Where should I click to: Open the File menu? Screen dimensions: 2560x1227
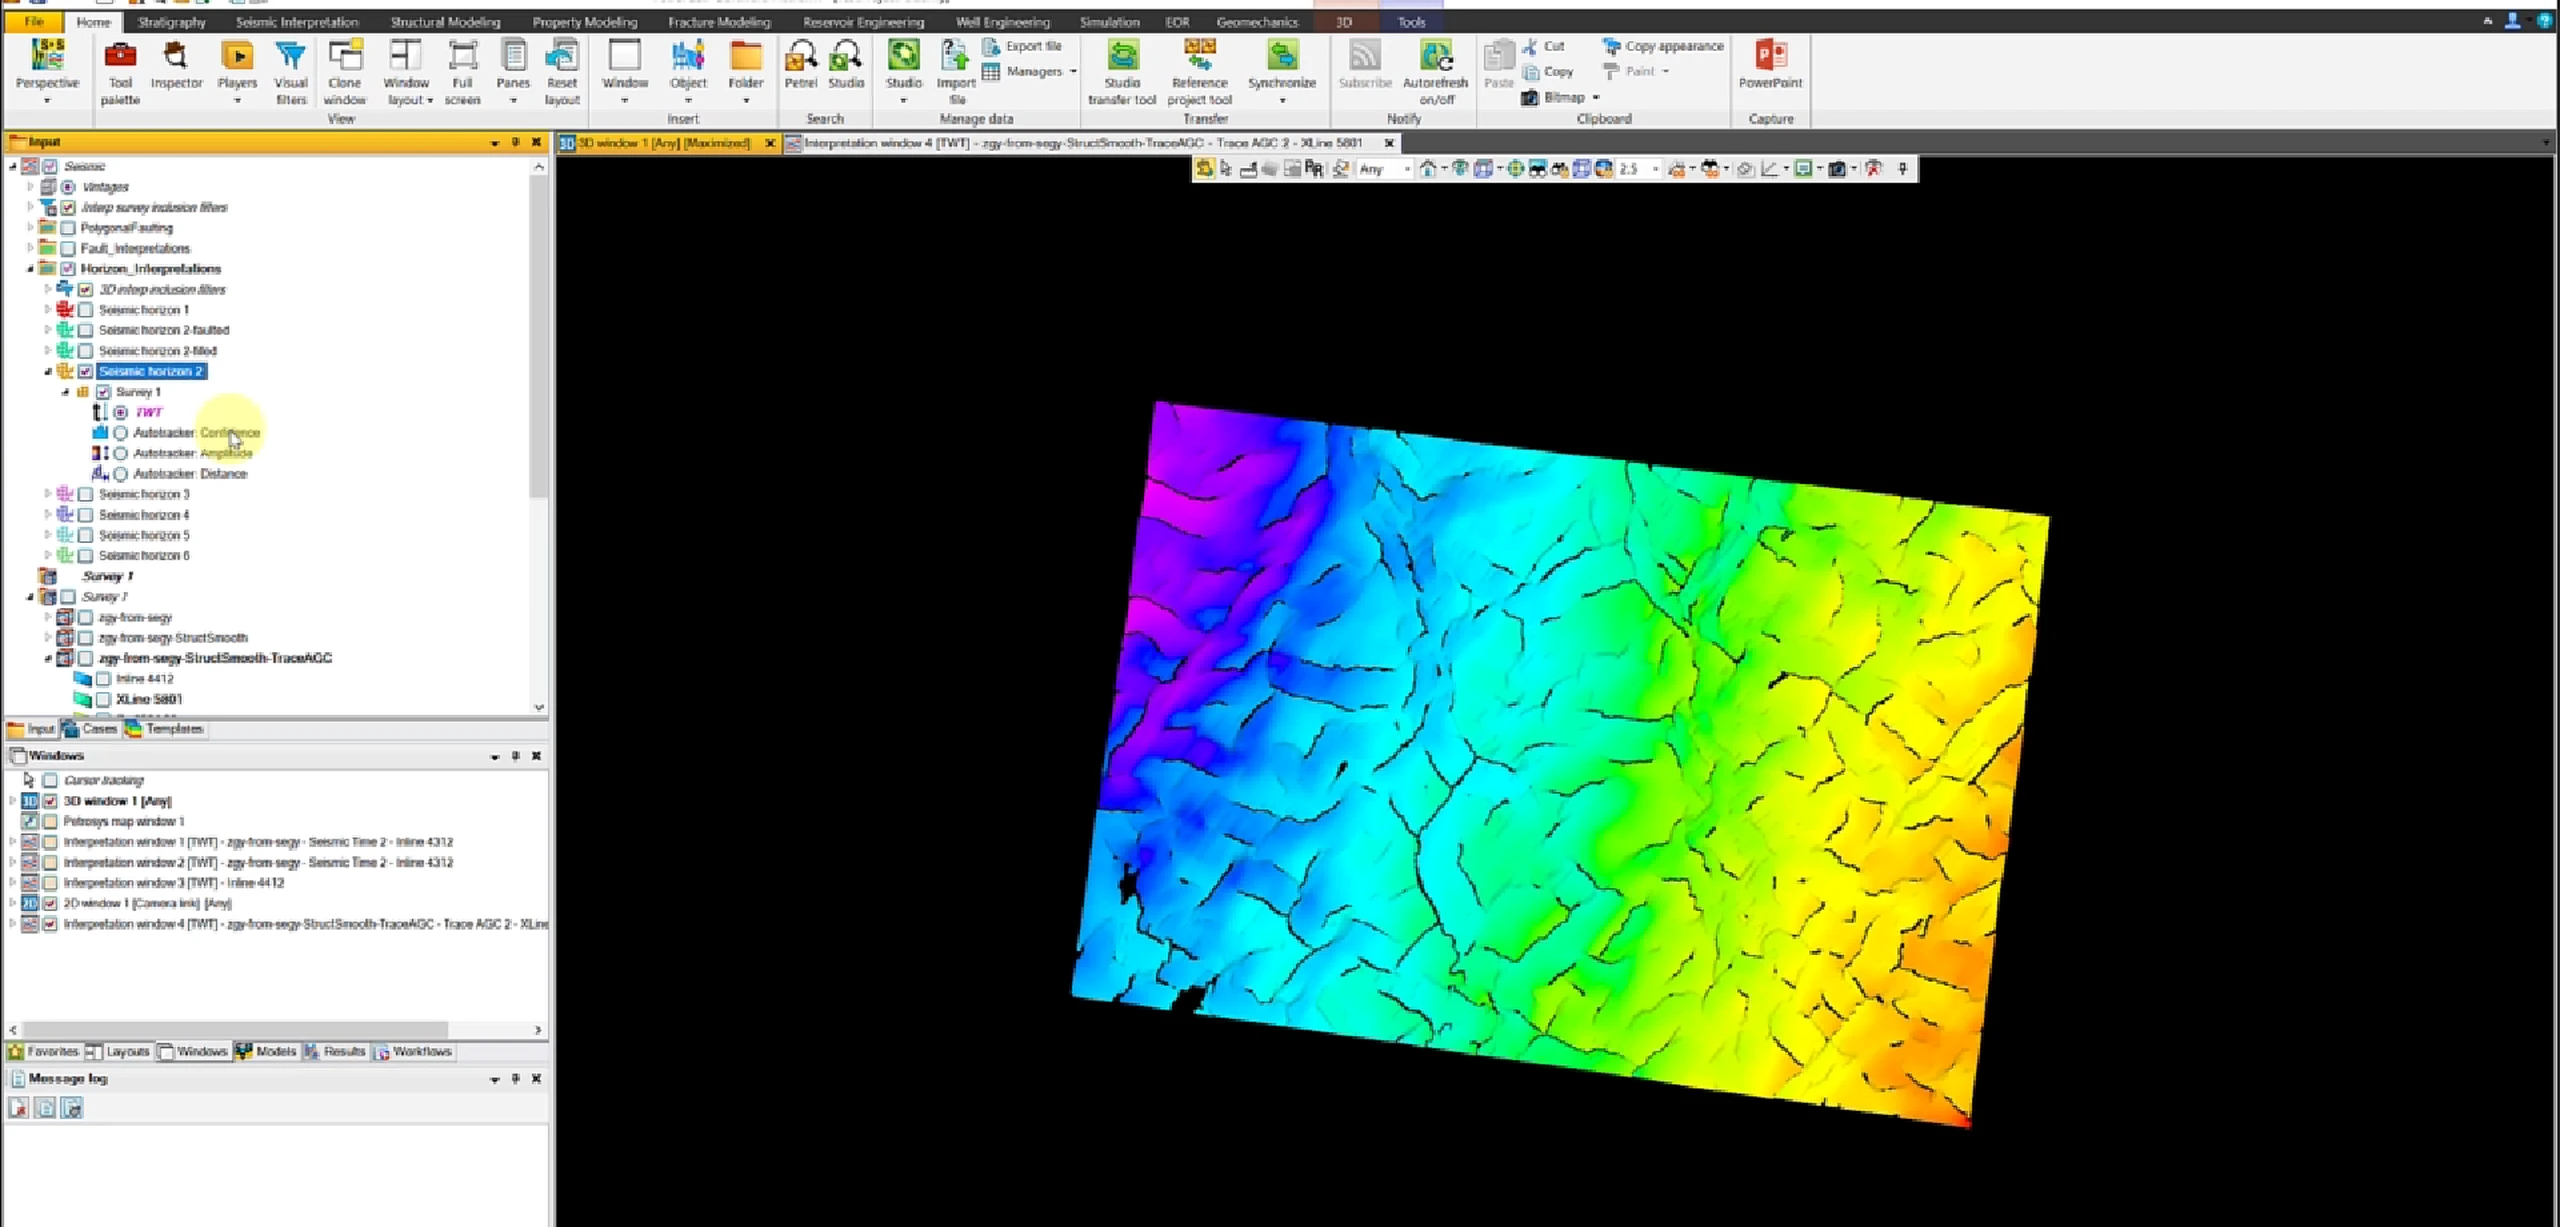(x=34, y=21)
